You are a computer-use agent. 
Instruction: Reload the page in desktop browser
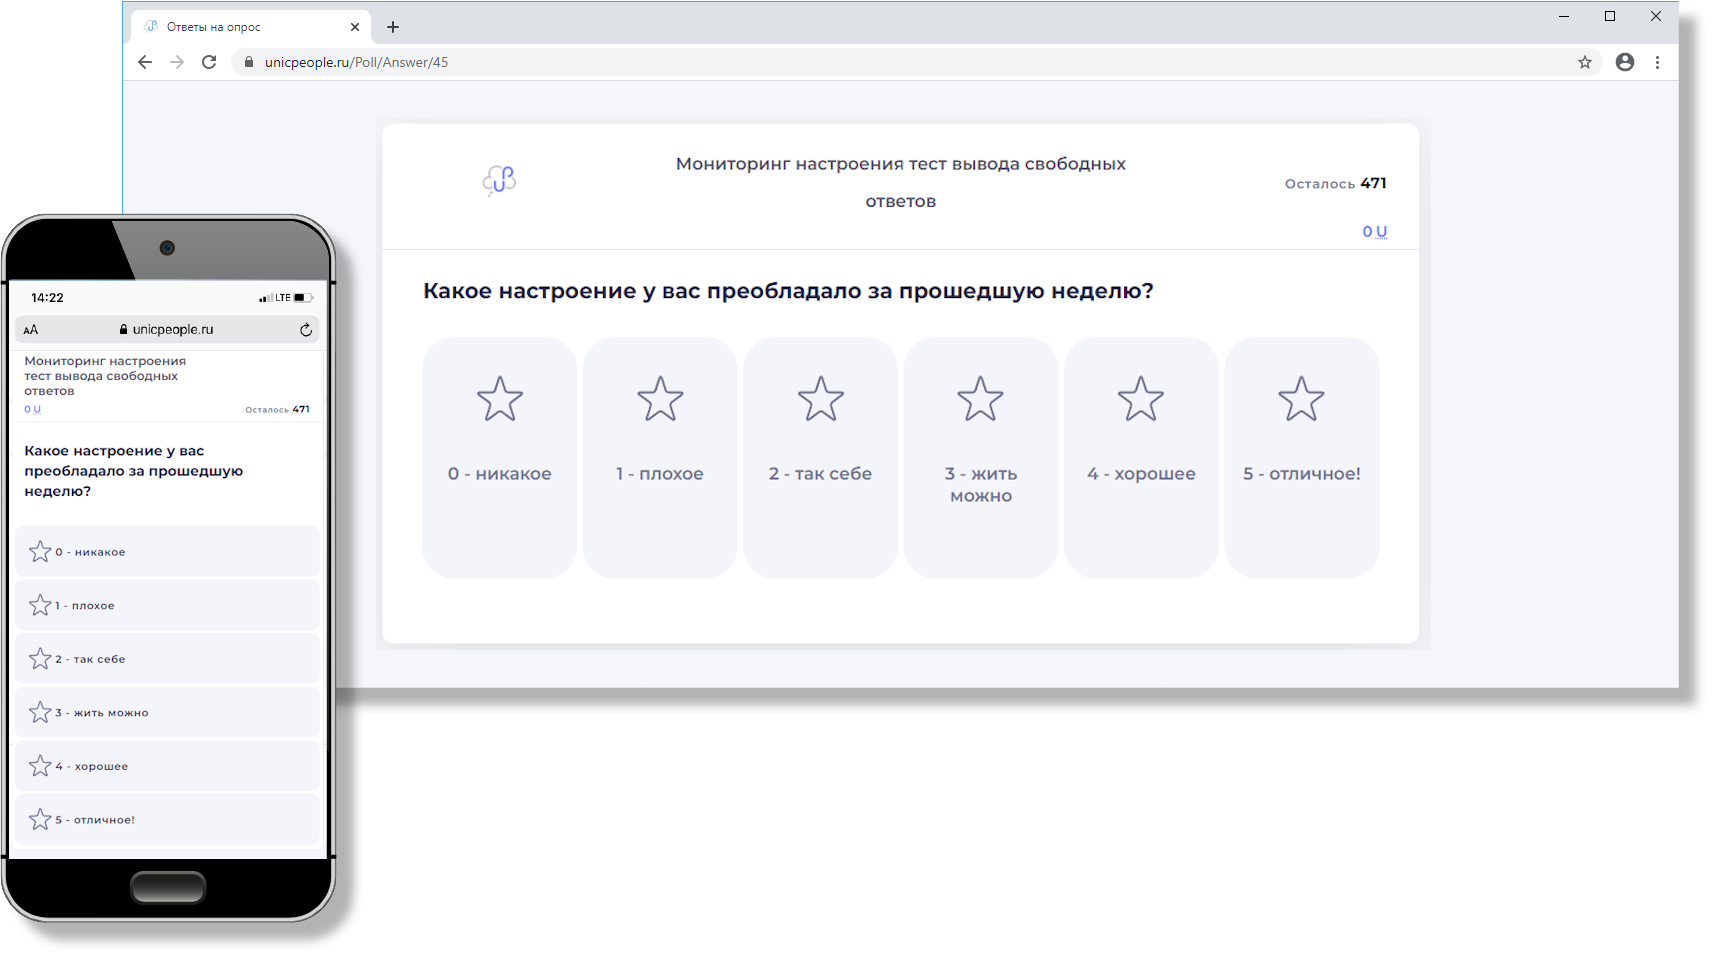click(x=209, y=62)
